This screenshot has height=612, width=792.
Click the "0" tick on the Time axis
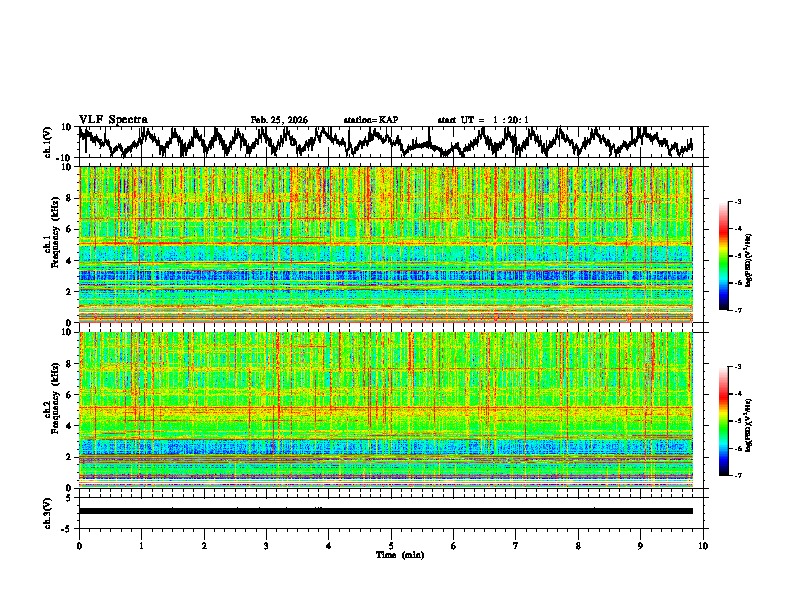(x=79, y=546)
